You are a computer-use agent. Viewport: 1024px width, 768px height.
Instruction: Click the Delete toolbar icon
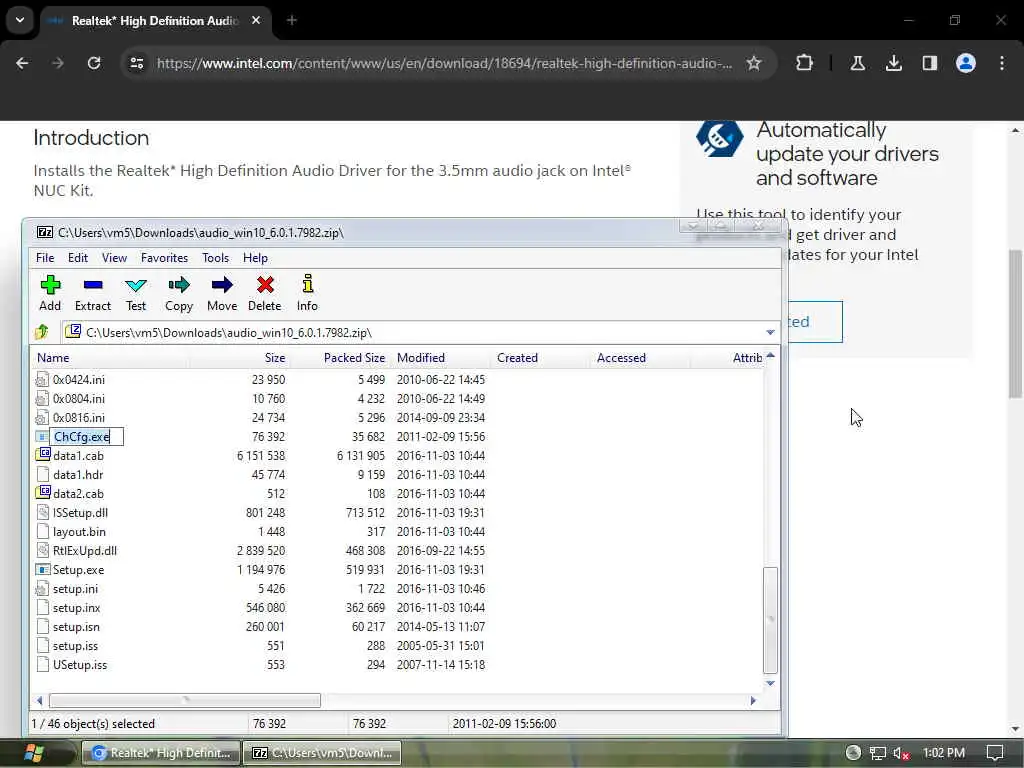coord(265,285)
